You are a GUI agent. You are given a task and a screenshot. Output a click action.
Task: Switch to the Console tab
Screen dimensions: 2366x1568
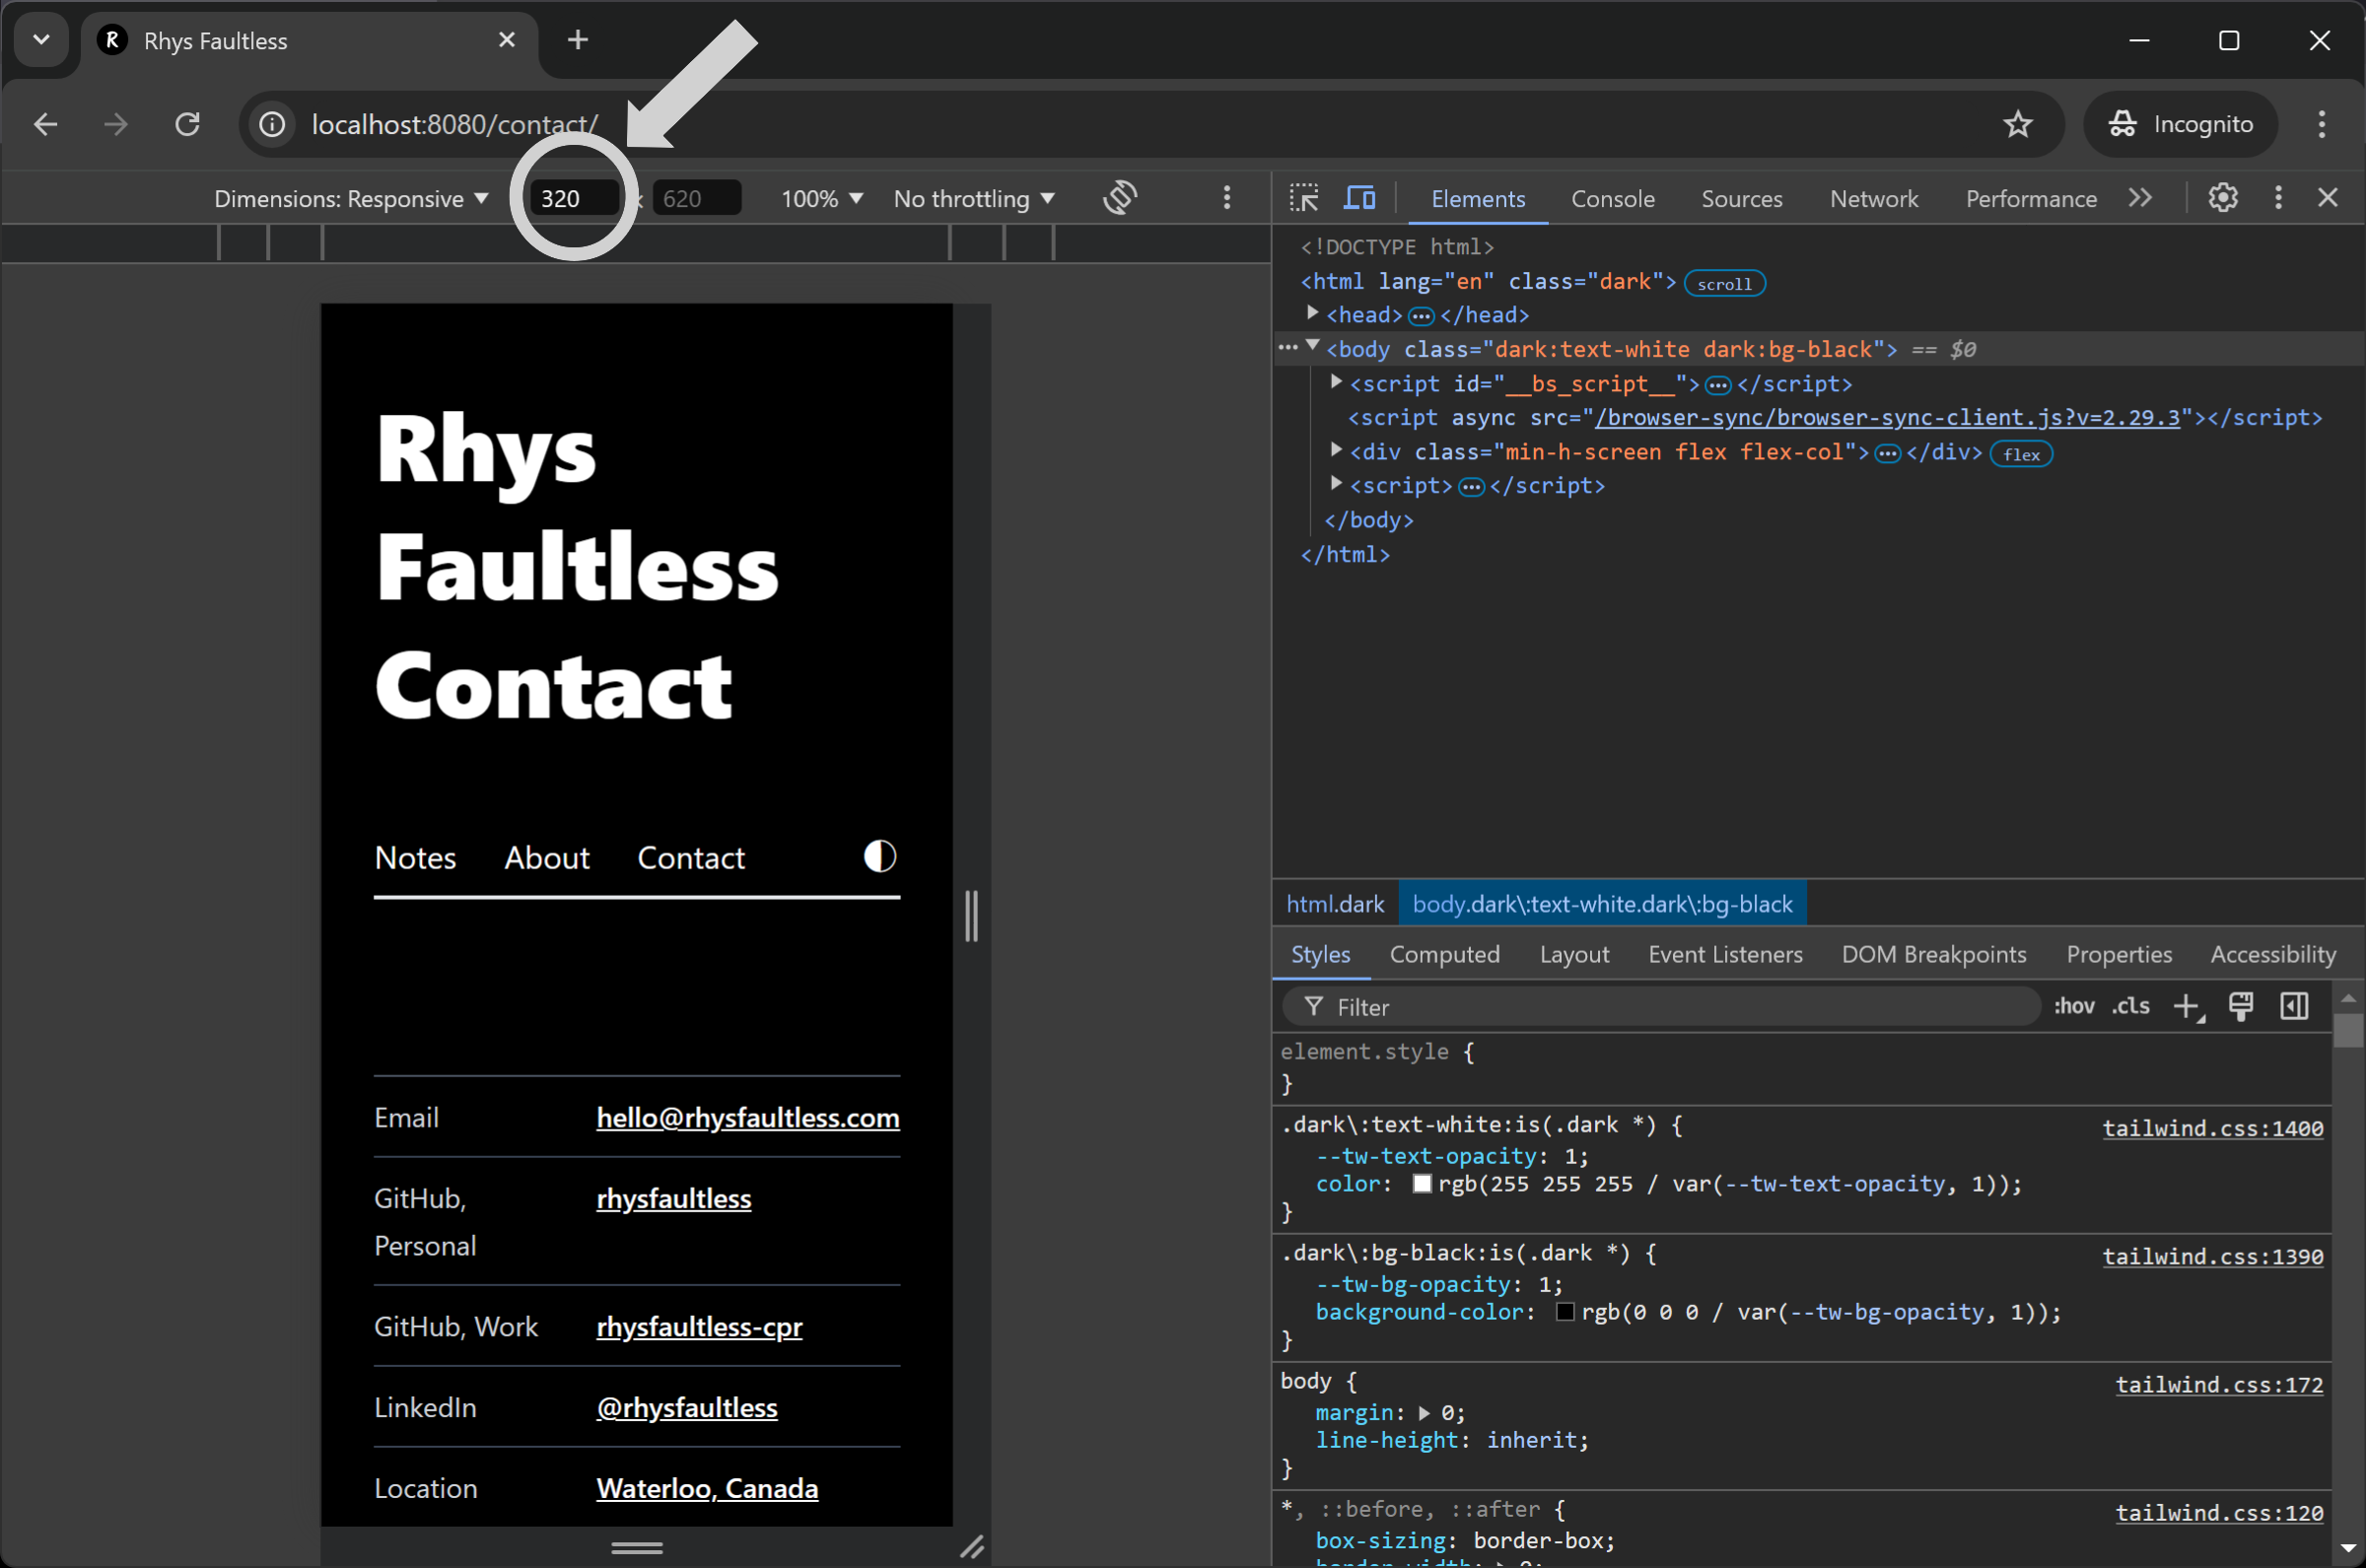pyautogui.click(x=1613, y=198)
